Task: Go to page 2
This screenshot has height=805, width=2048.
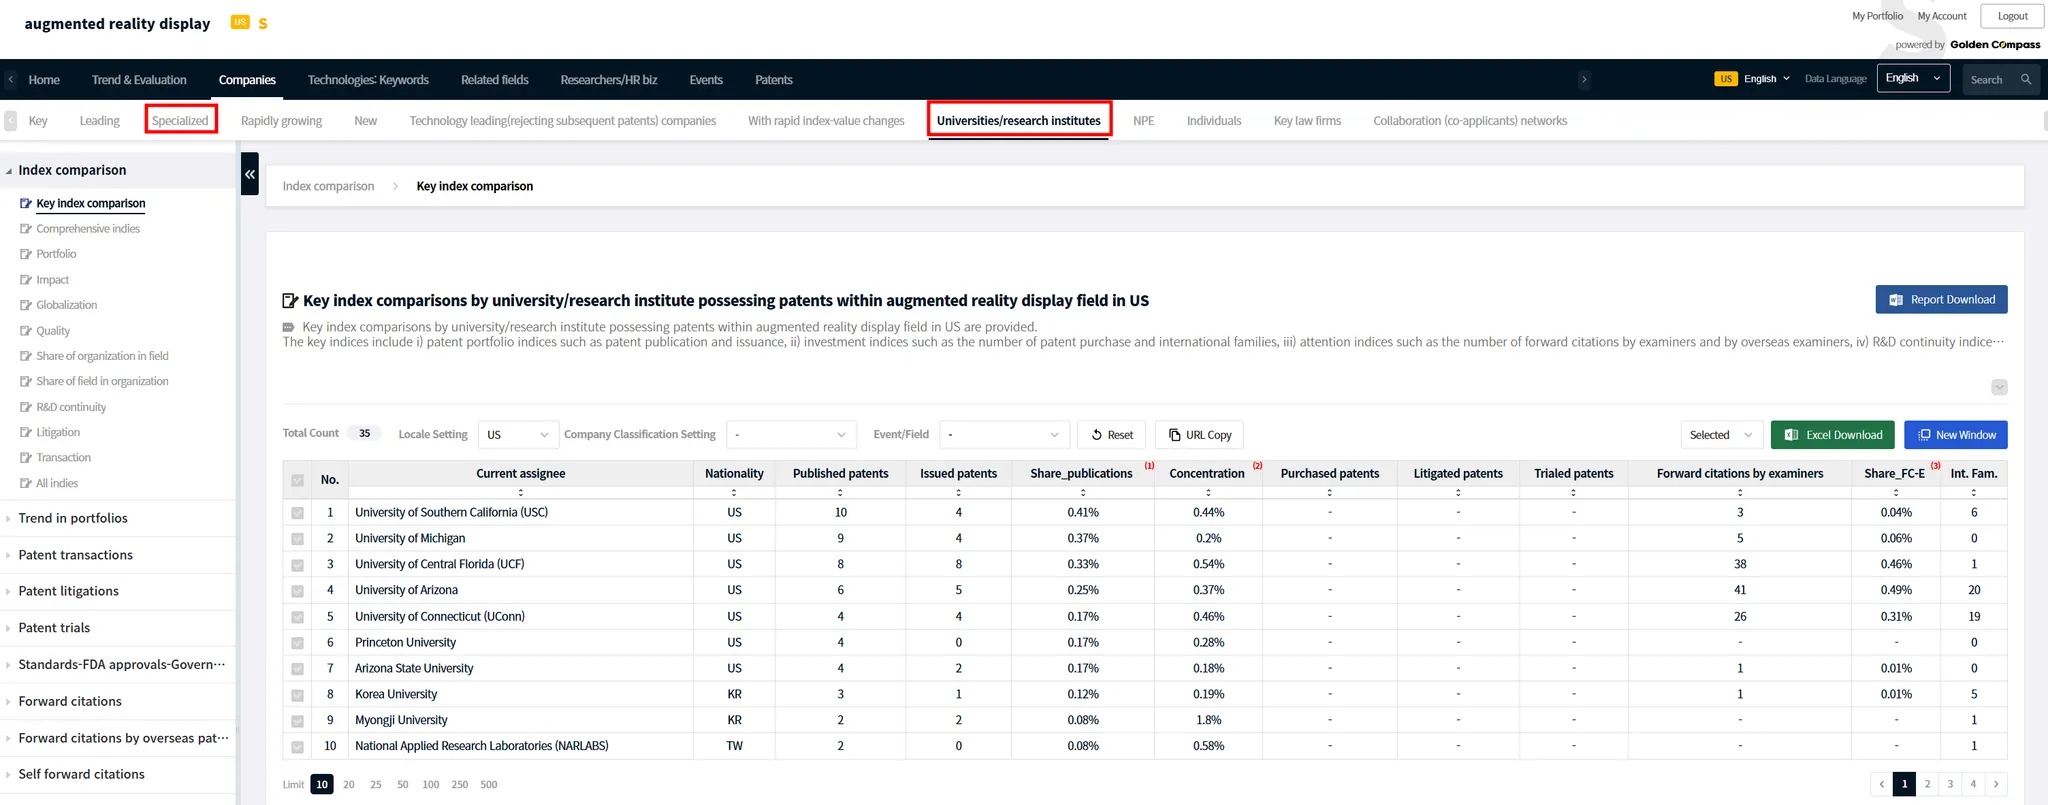Action: [x=1927, y=784]
